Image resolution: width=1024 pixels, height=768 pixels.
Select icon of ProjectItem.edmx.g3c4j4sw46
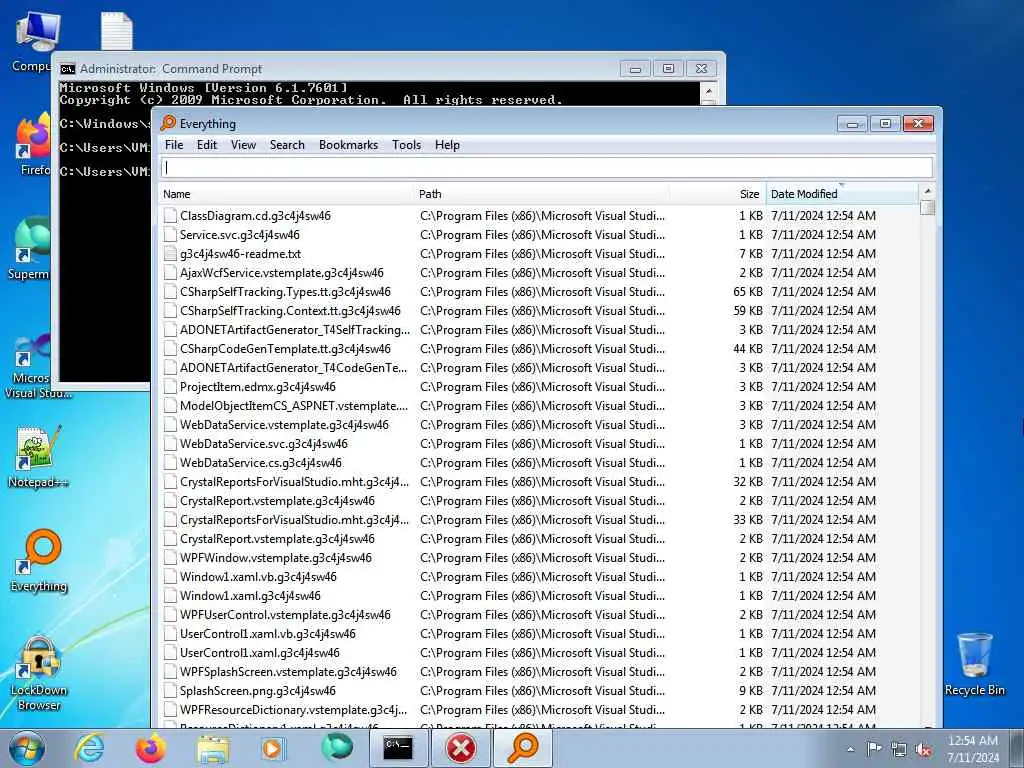(x=170, y=387)
